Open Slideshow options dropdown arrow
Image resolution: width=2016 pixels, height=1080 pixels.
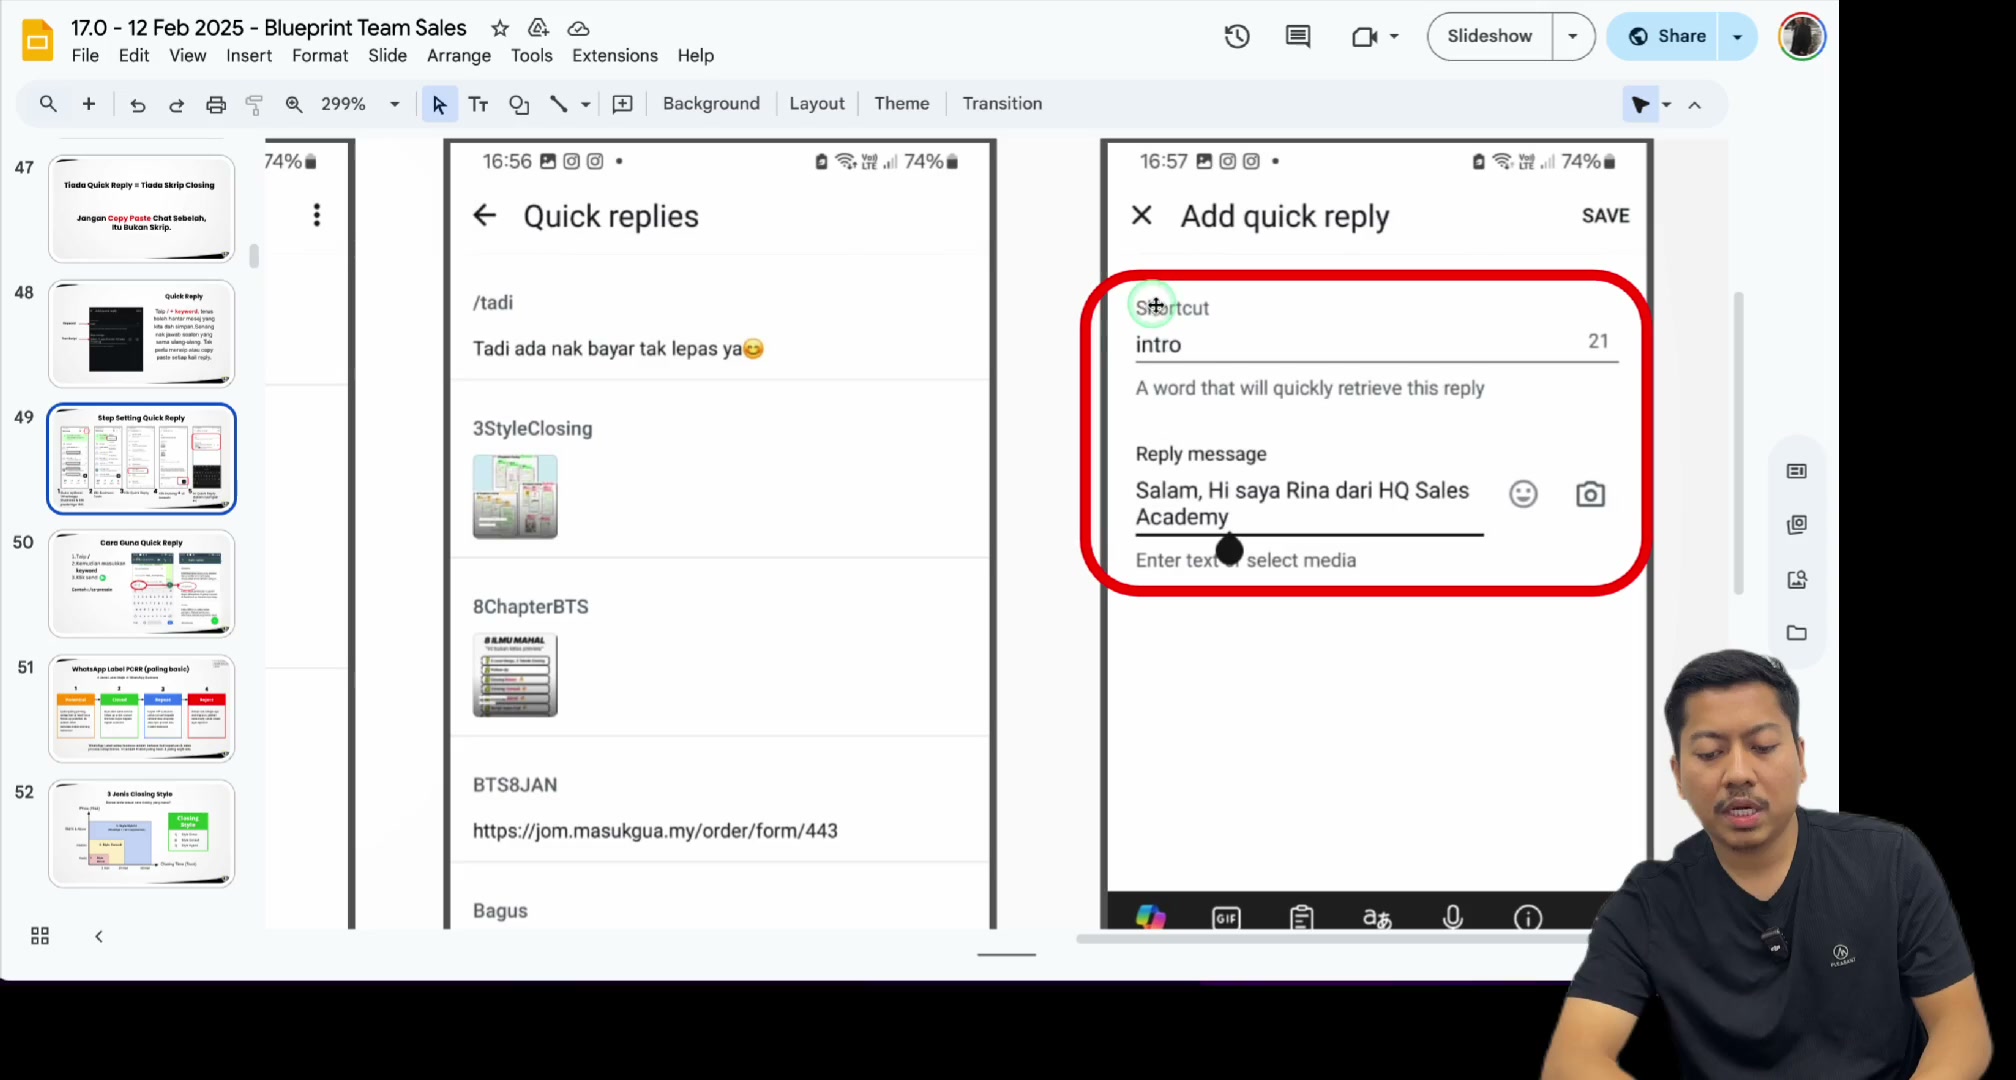click(x=1573, y=36)
